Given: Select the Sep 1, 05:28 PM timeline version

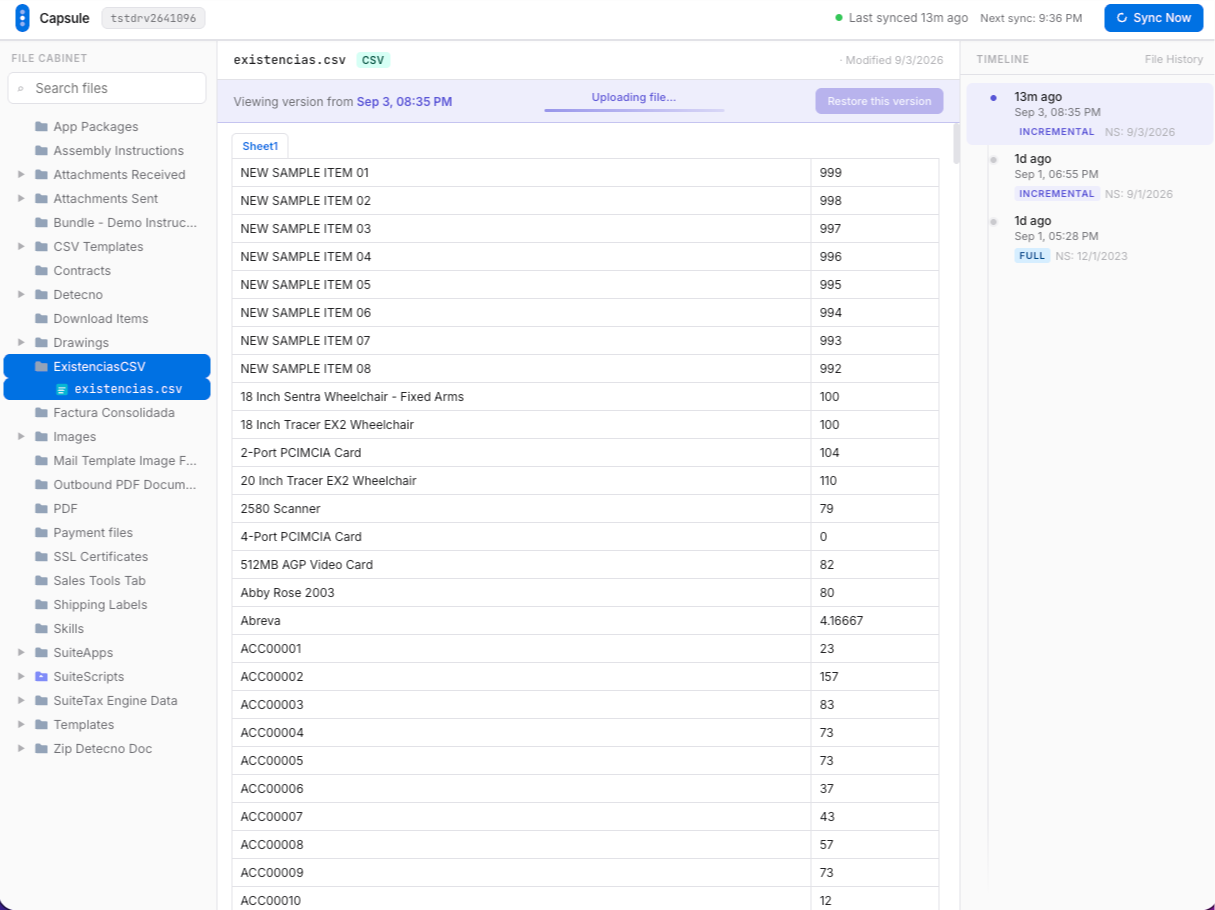Looking at the screenshot, I should [1090, 239].
